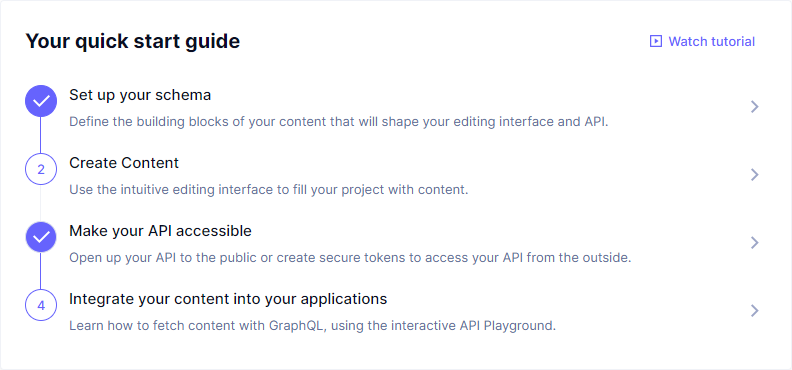The height and width of the screenshot is (370, 792).
Task: Click the schema description about building blocks
Action: pyautogui.click(x=338, y=122)
